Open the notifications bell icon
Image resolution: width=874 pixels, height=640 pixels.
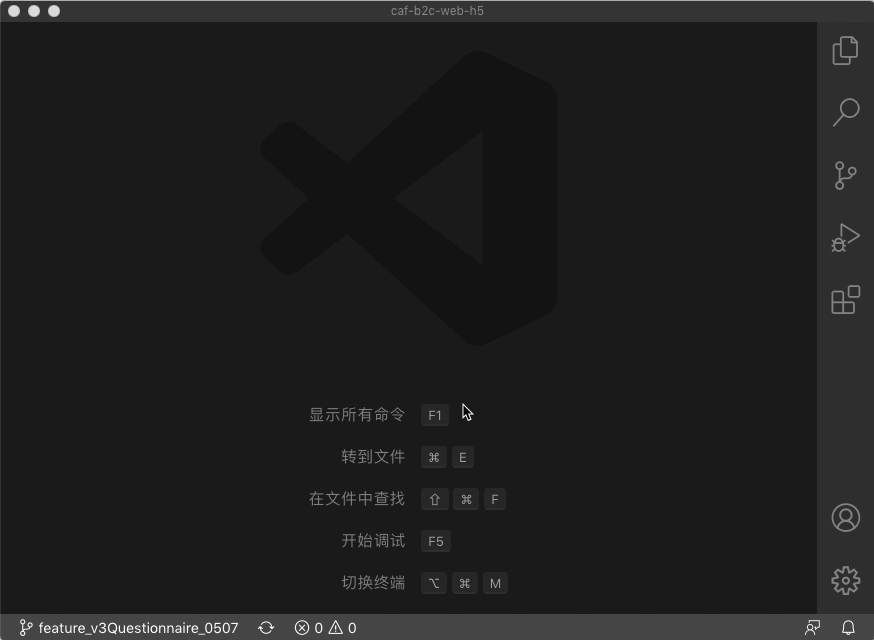[849, 628]
